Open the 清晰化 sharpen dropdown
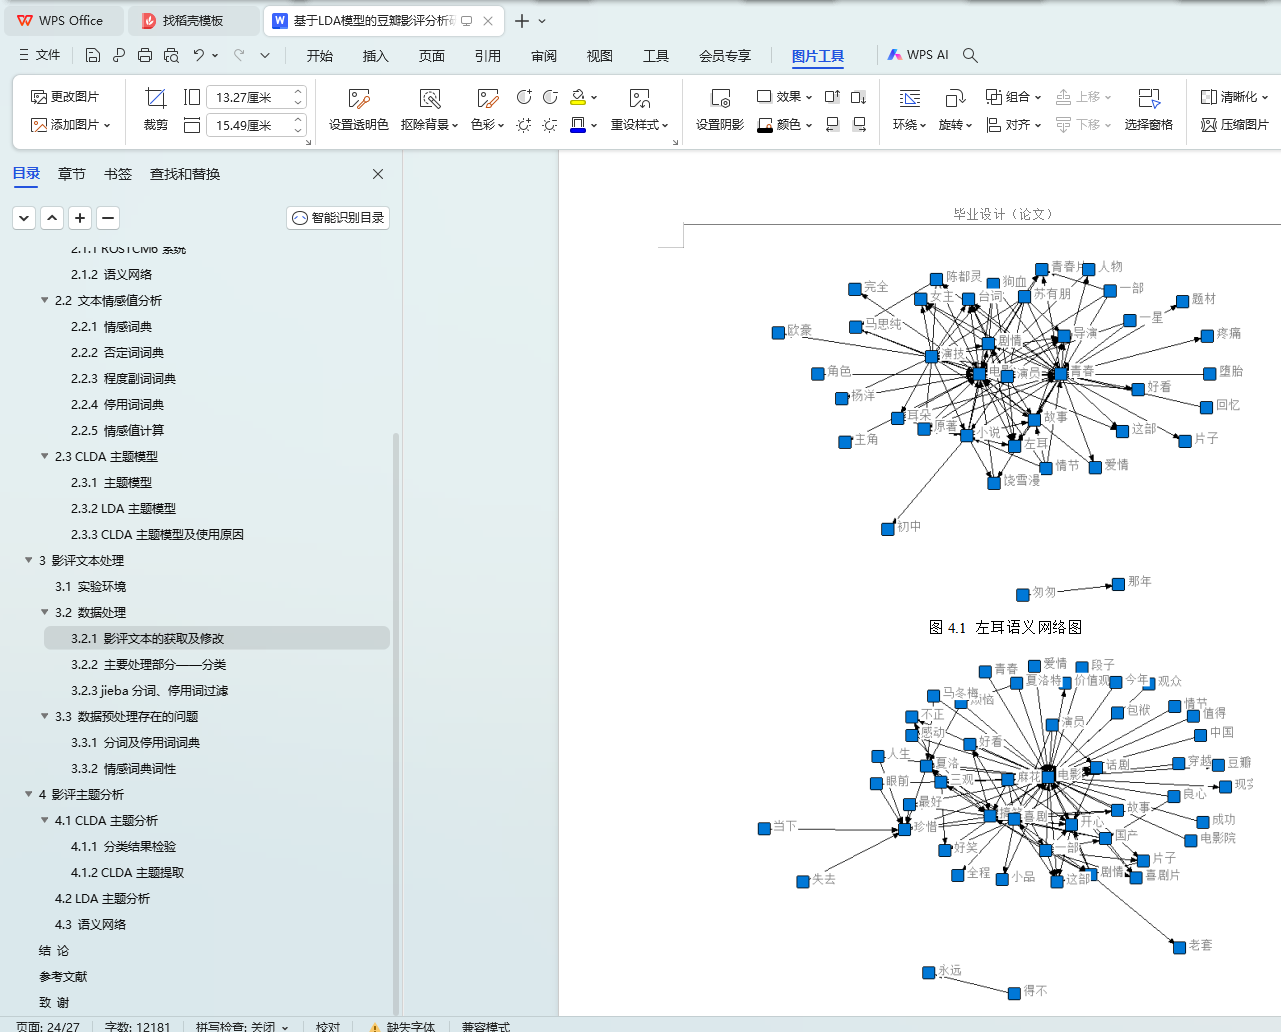This screenshot has width=1281, height=1032. [1235, 97]
